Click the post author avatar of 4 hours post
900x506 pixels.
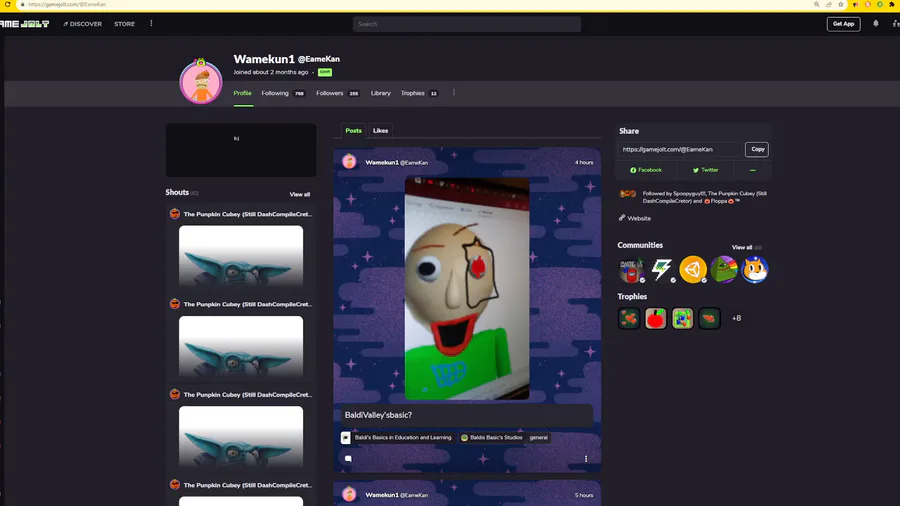click(x=350, y=162)
